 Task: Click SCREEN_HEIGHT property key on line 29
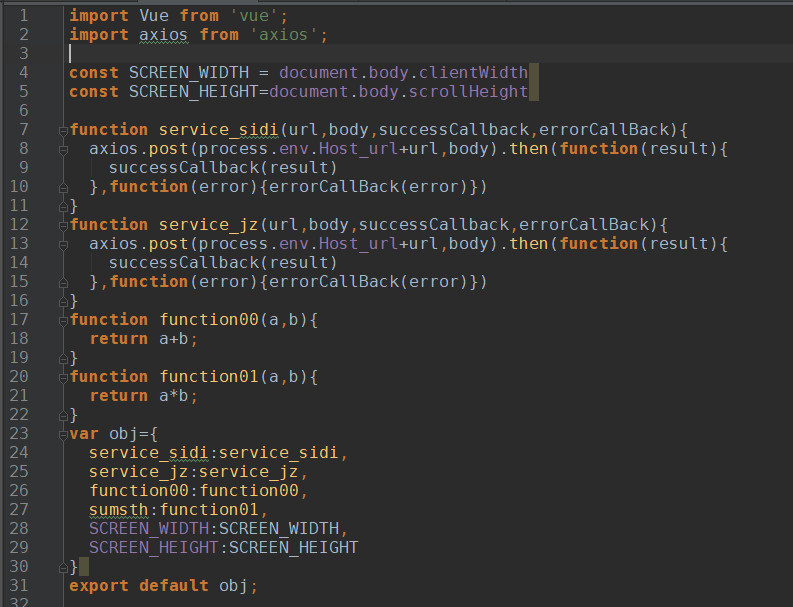[154, 548]
